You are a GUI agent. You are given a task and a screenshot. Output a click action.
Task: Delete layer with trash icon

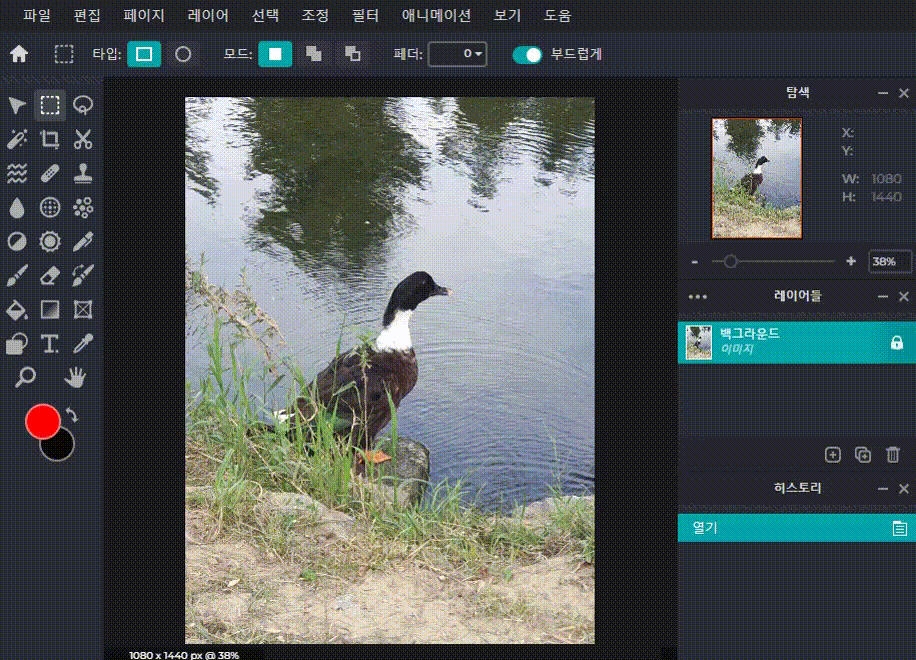click(x=893, y=454)
